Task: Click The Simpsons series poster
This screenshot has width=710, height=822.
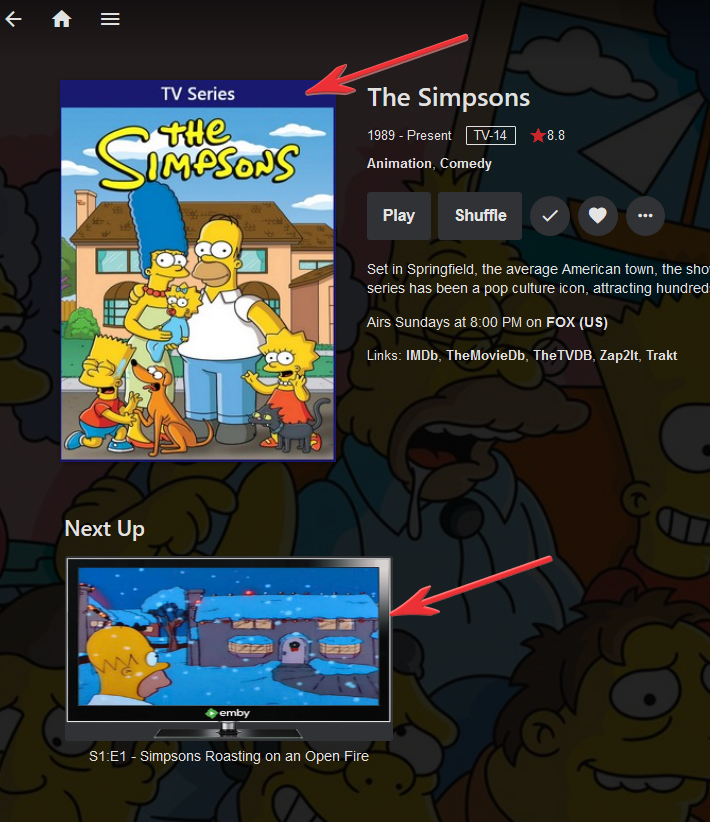Action: 198,271
